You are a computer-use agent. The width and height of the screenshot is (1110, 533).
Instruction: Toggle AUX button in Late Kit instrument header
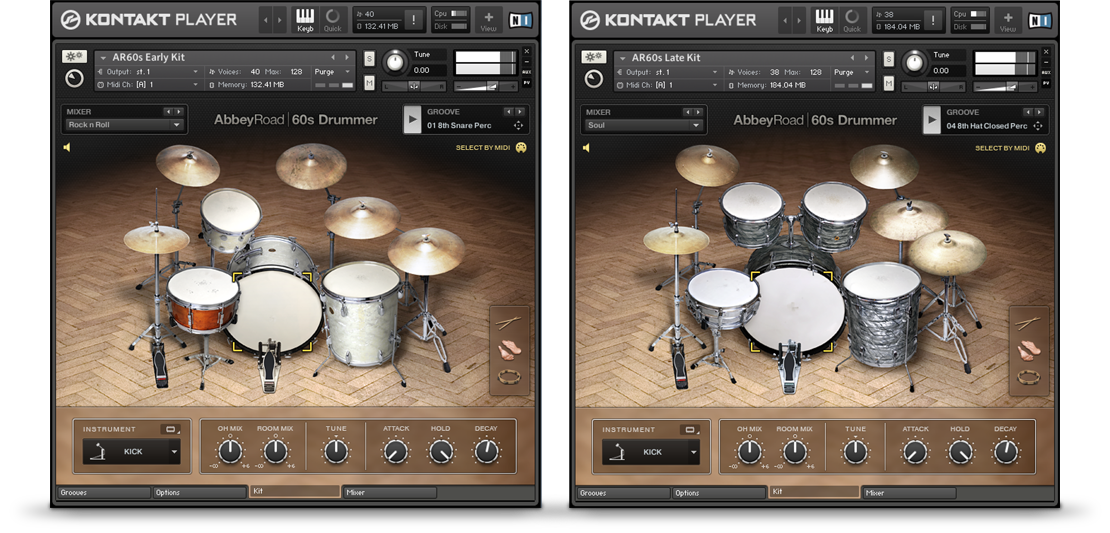[x=1046, y=72]
